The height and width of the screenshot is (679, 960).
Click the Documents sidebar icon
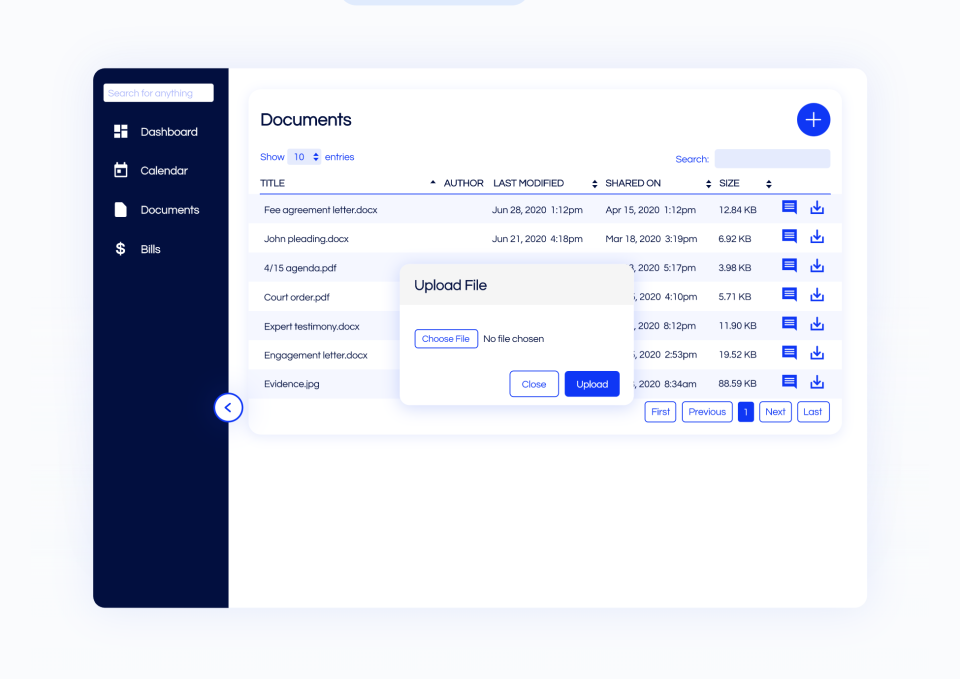[120, 209]
